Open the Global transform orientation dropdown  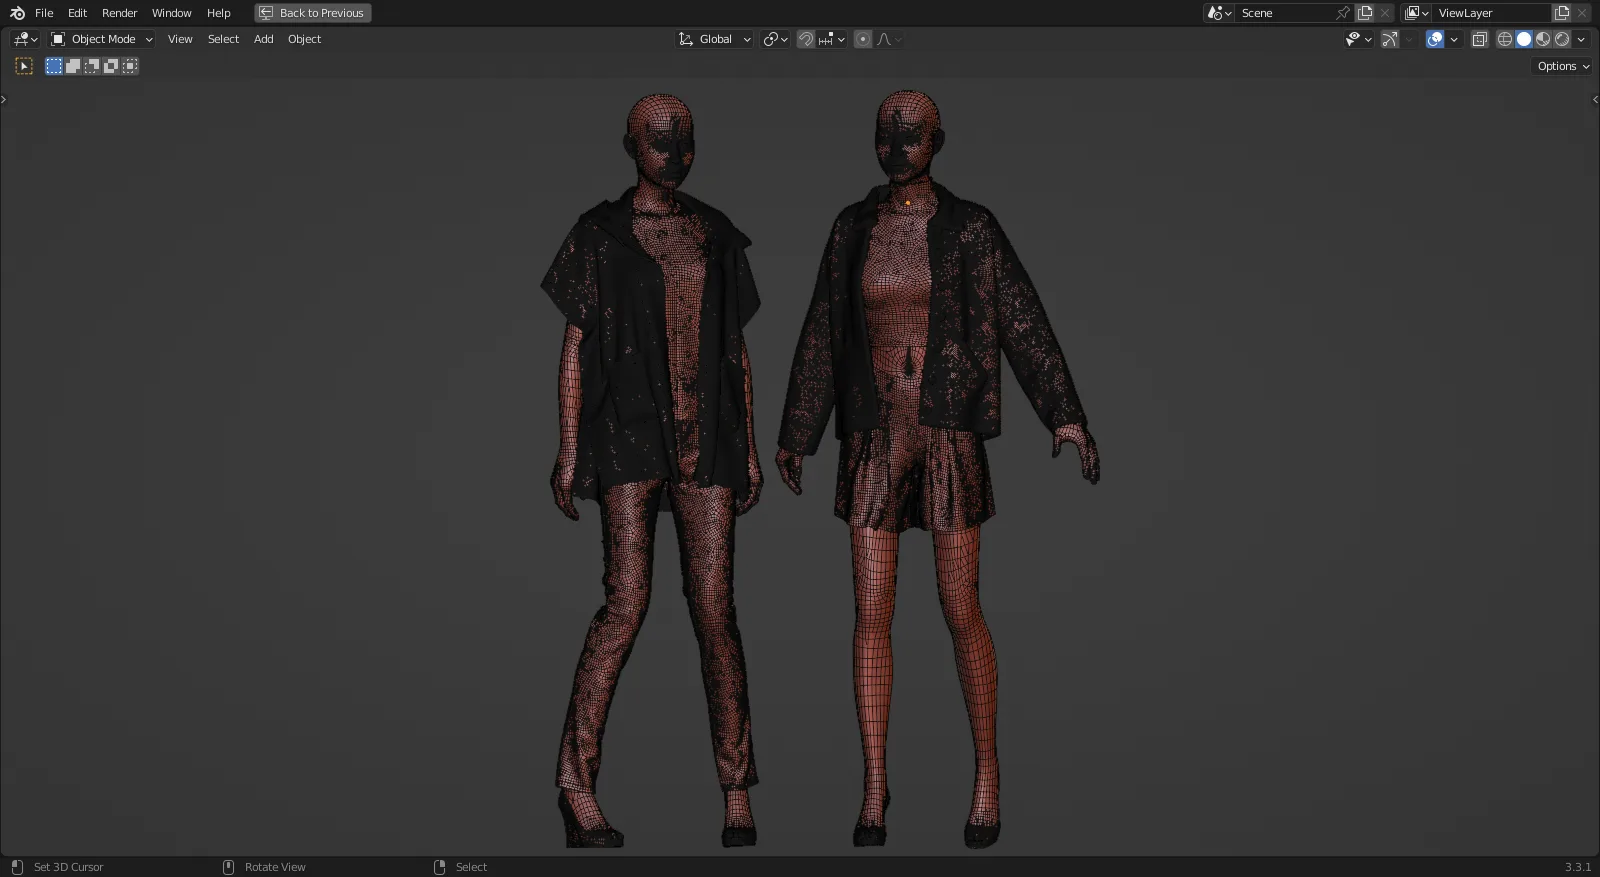(714, 39)
